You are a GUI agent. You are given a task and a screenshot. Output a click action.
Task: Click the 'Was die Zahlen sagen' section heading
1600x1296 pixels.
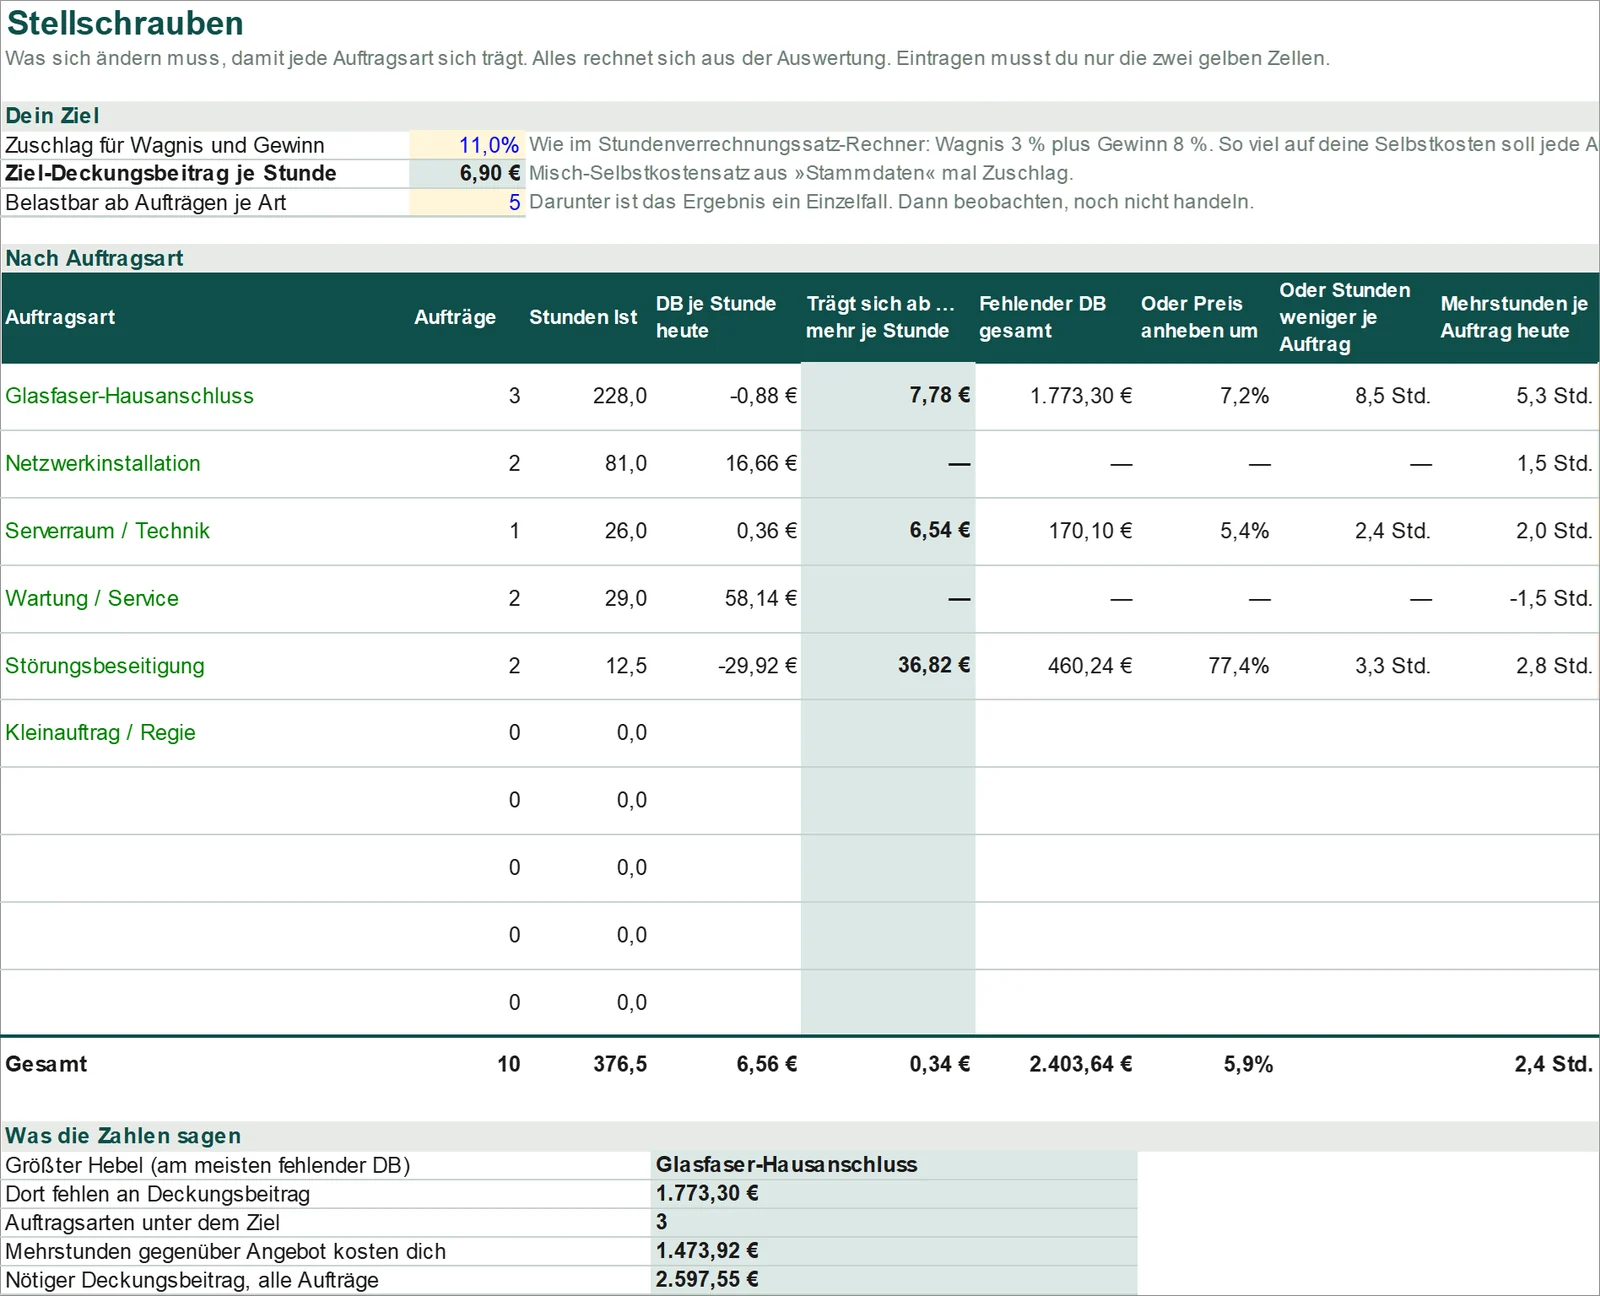[x=123, y=1136]
